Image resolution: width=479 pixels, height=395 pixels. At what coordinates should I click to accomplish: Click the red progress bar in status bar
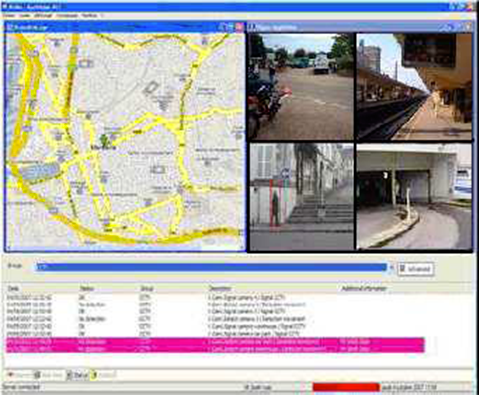click(x=346, y=387)
